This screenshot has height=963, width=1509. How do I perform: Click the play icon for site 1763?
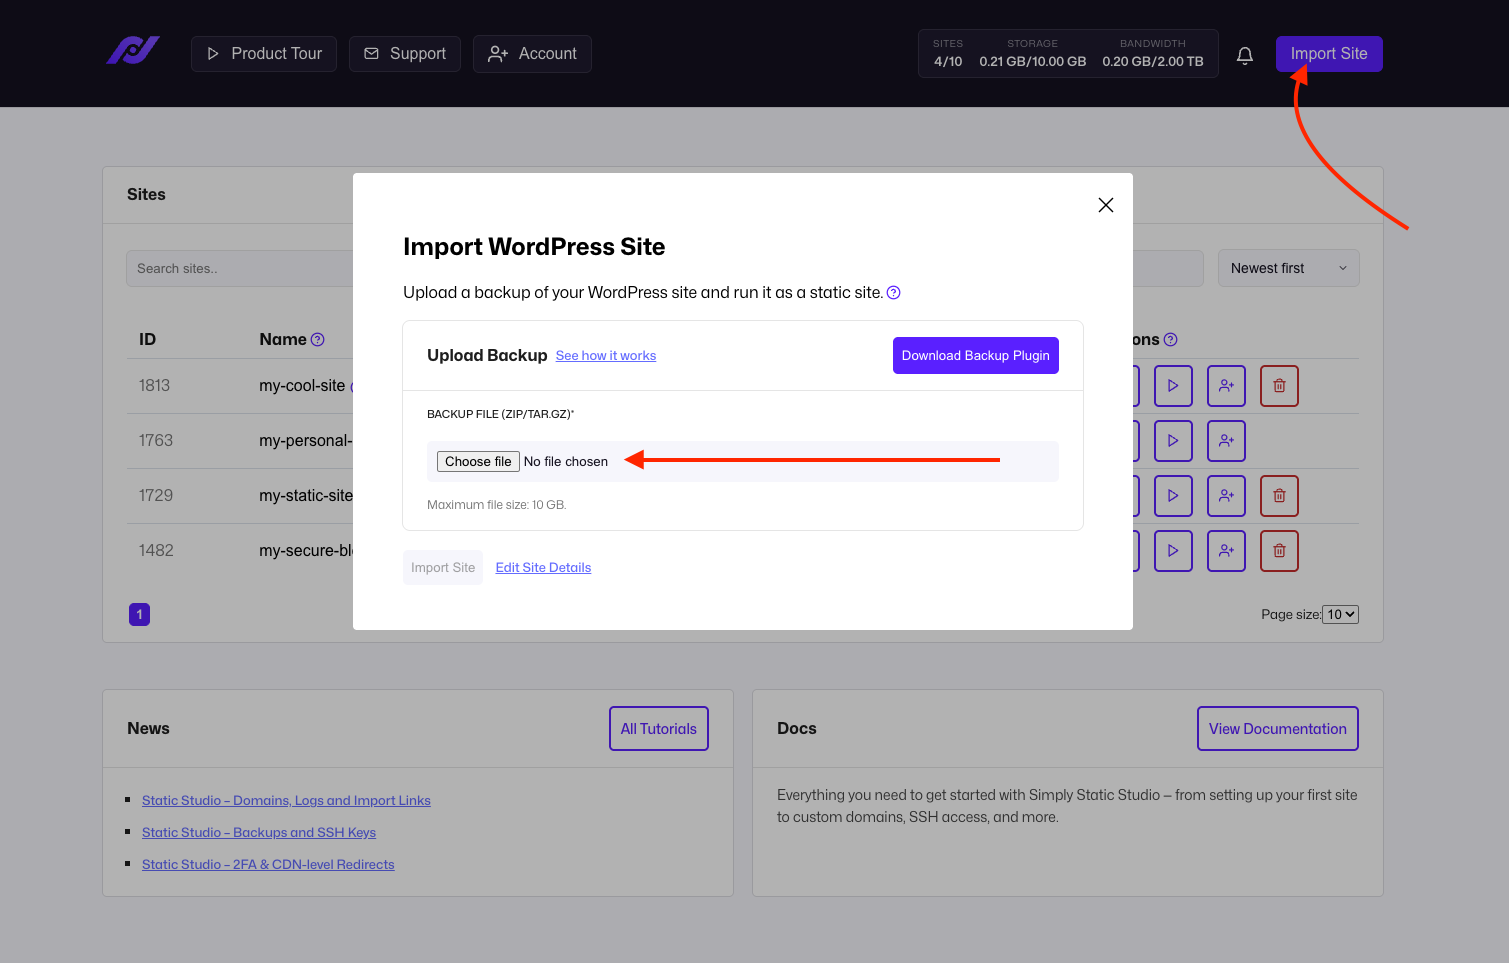[x=1173, y=441]
